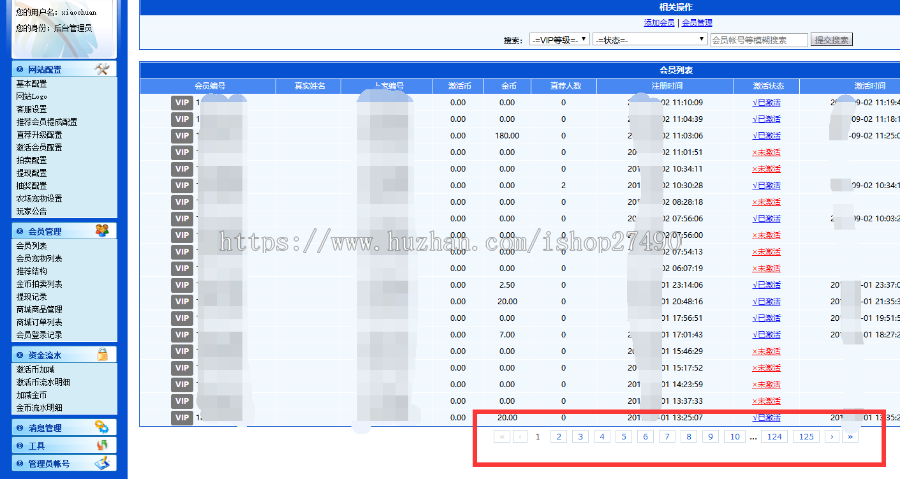The image size is (900, 479).
Task: Click the 注册时间 column header
Action: 665,86
